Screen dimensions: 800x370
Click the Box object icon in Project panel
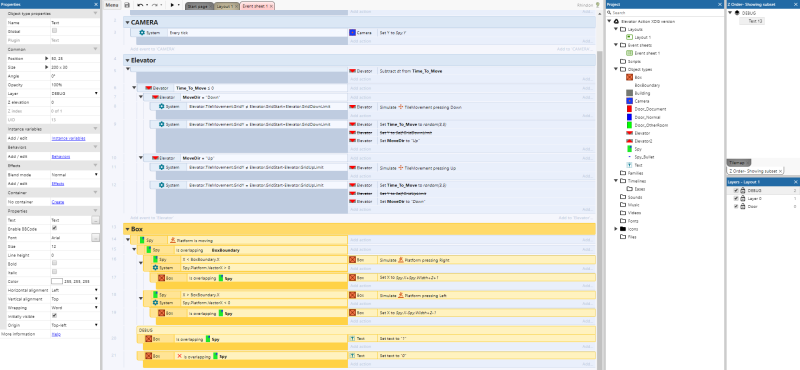(x=629, y=77)
